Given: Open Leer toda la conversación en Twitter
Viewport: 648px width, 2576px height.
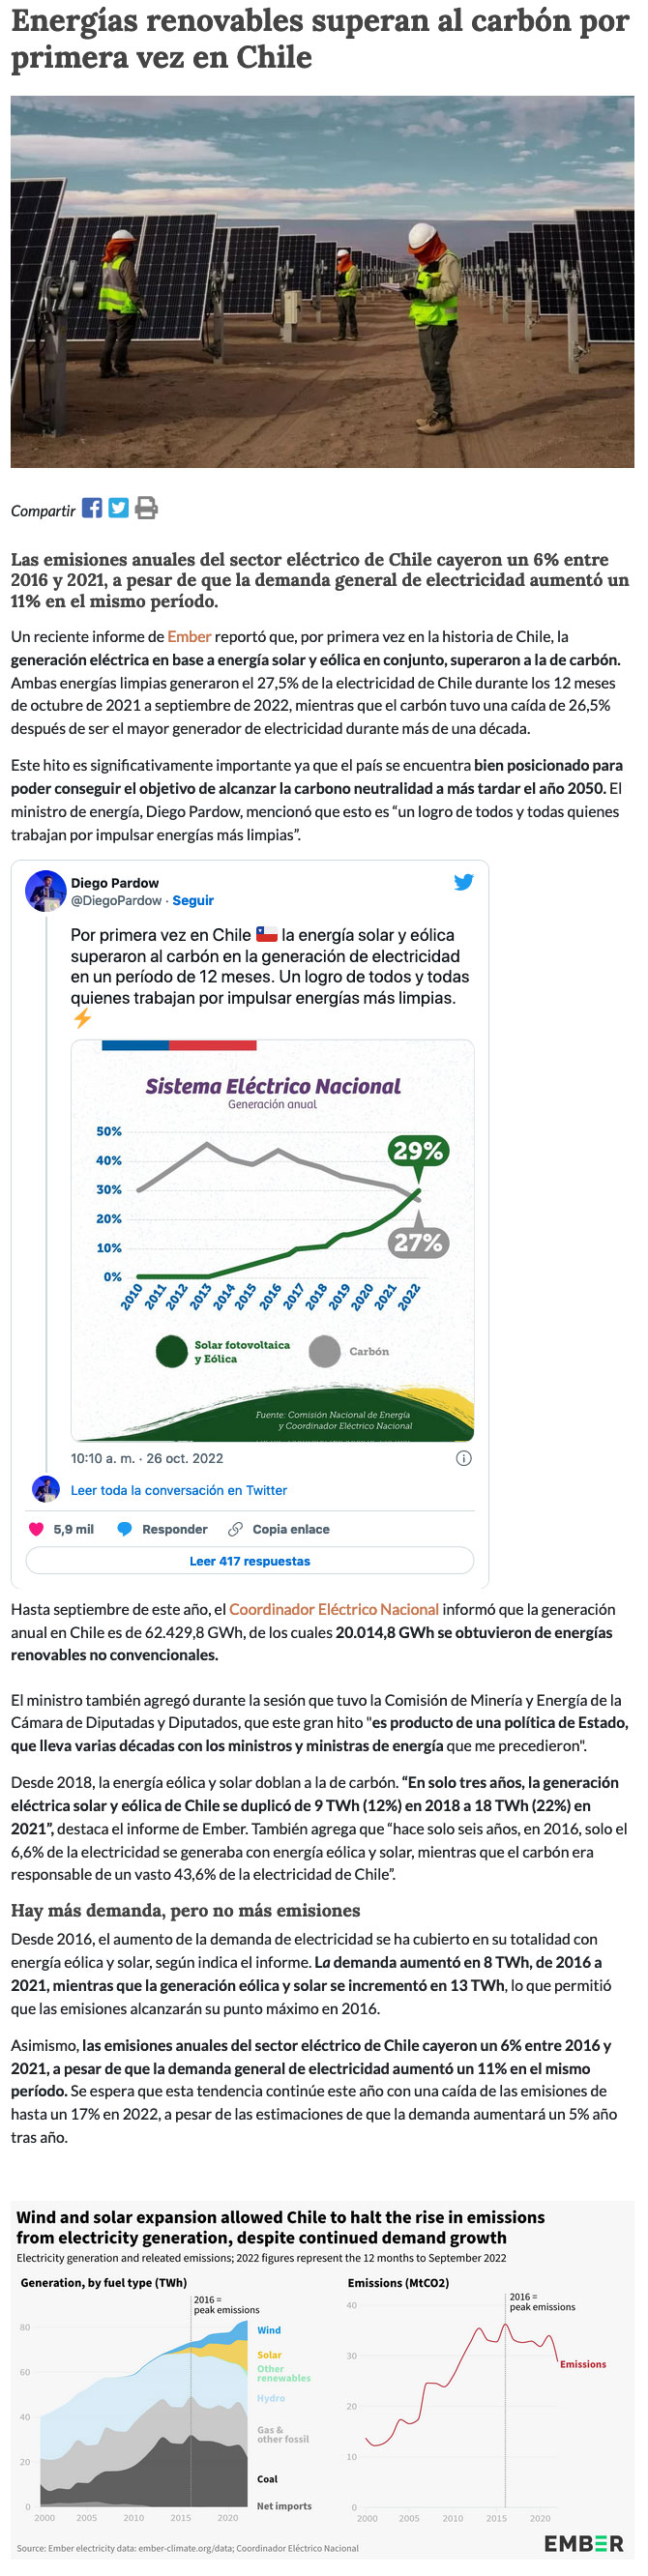Looking at the screenshot, I should 179,1490.
